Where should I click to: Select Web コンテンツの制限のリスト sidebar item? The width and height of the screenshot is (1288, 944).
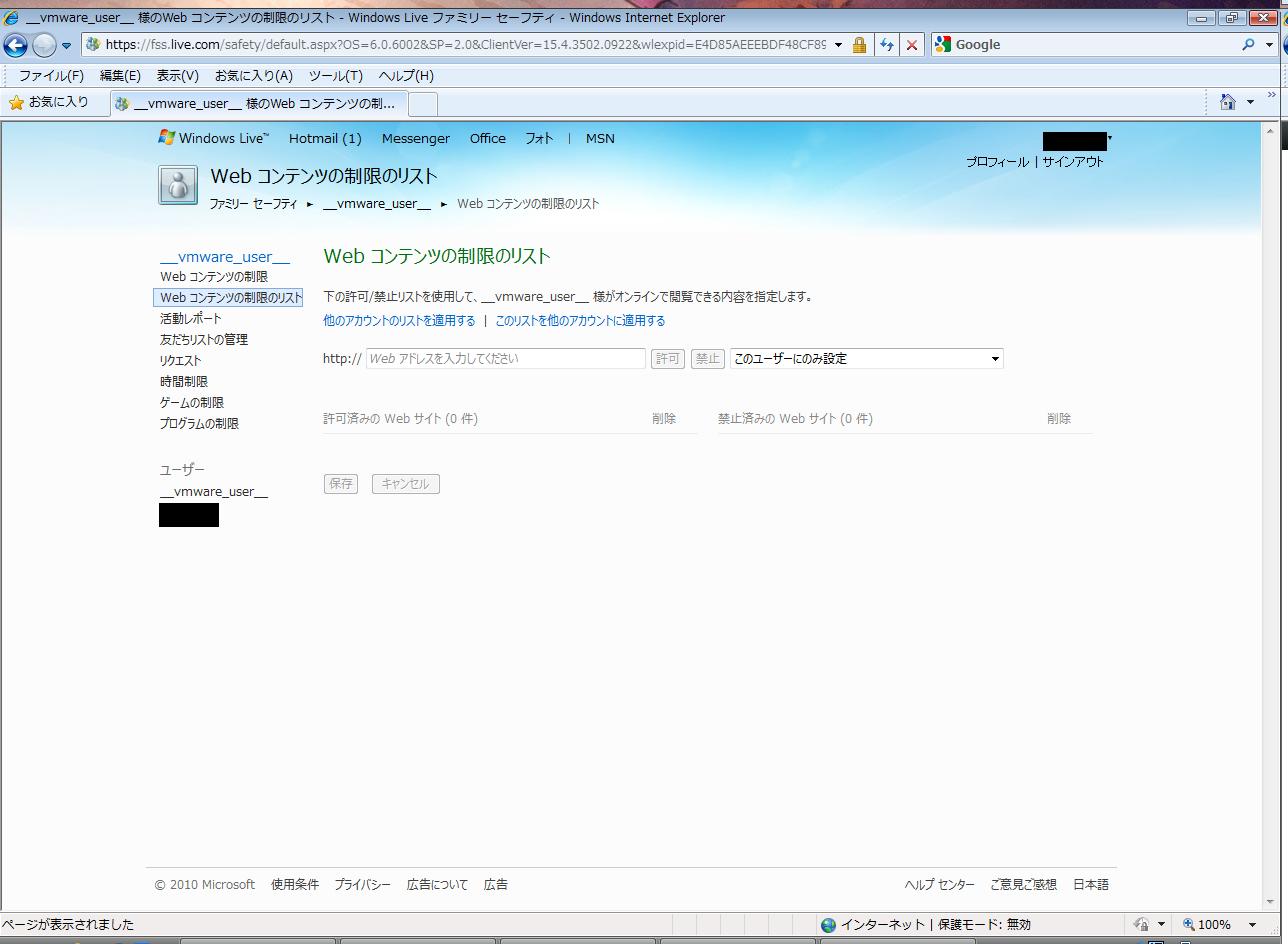point(229,297)
